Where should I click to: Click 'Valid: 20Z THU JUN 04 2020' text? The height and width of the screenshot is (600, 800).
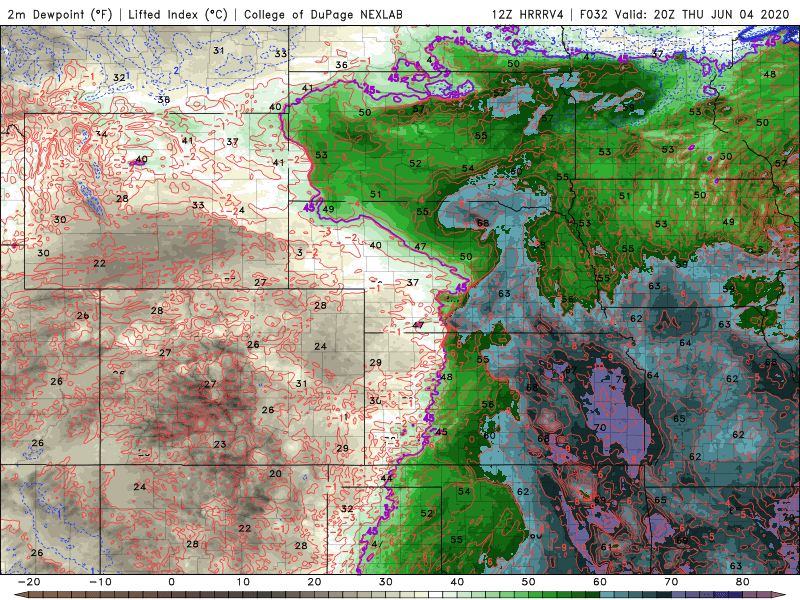(702, 14)
